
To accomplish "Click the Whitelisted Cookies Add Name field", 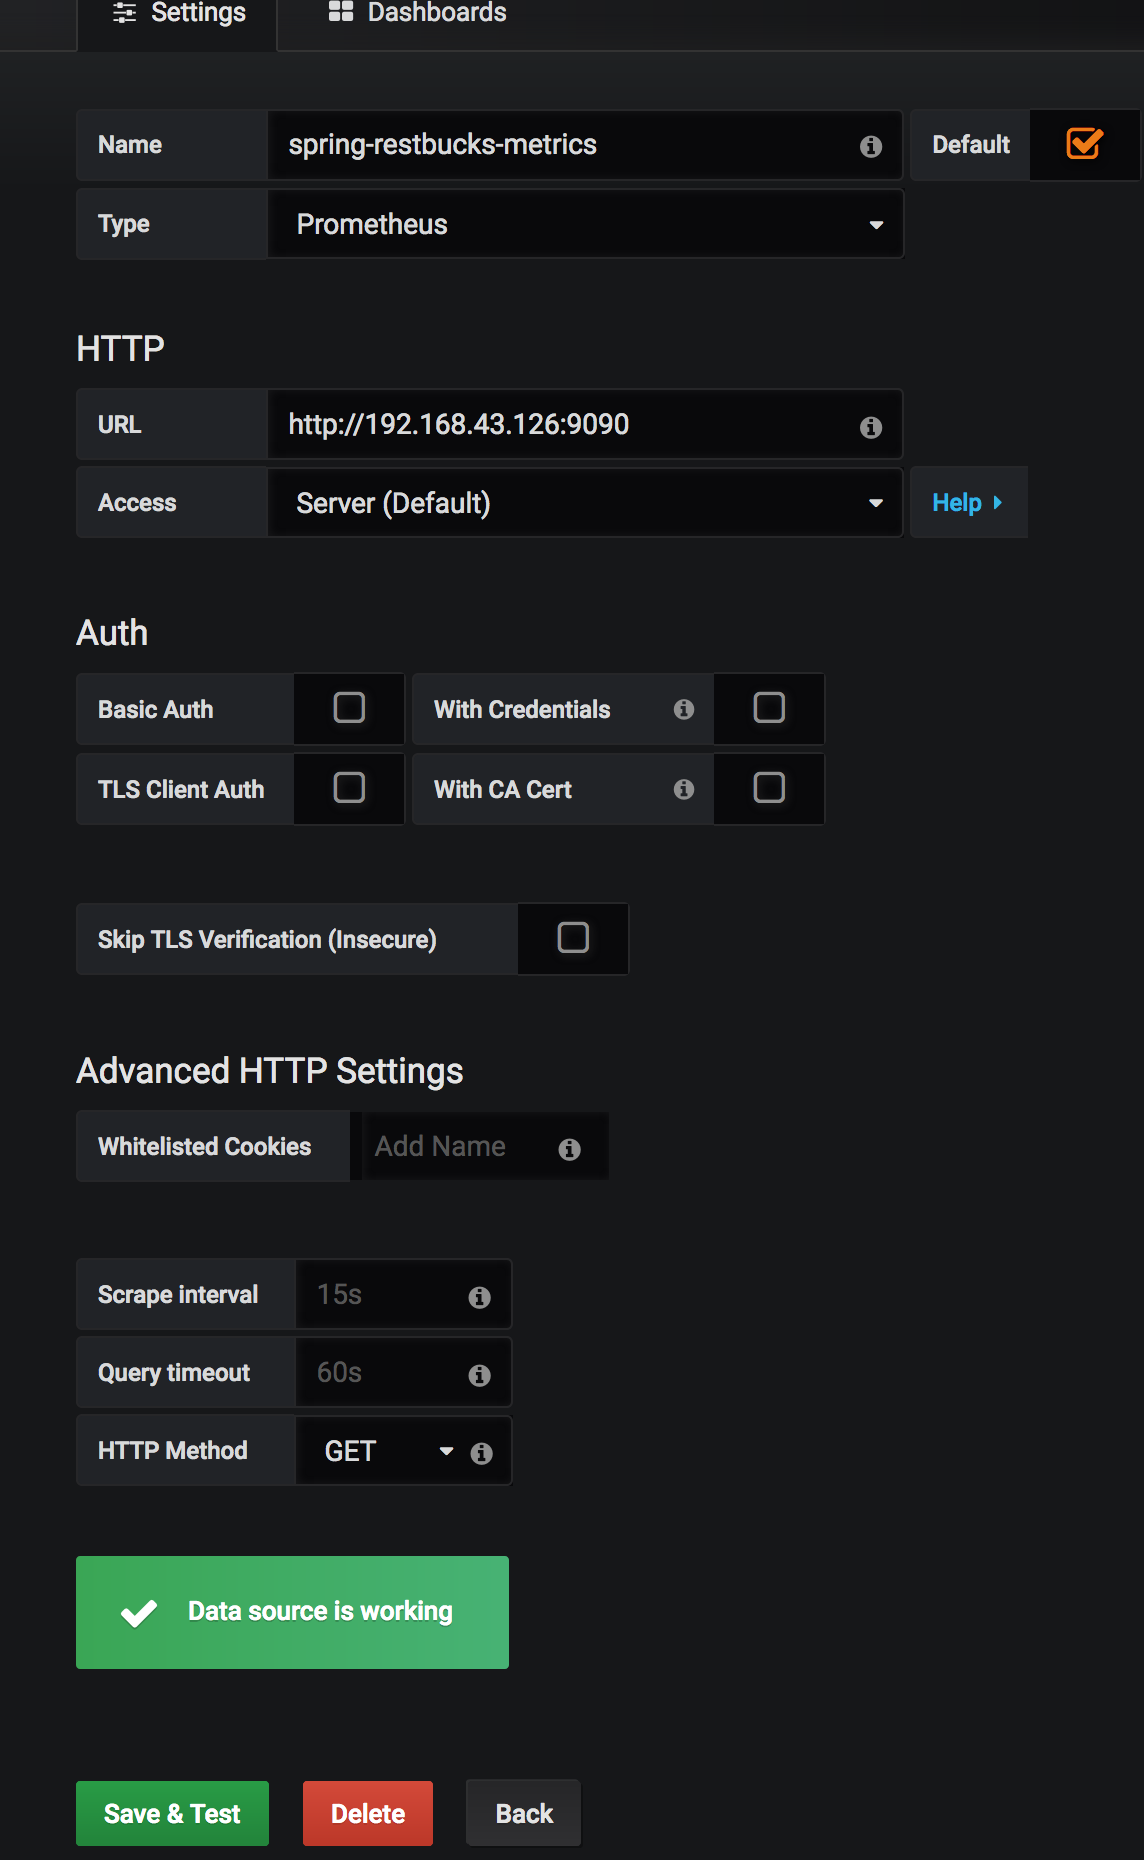I will (485, 1147).
